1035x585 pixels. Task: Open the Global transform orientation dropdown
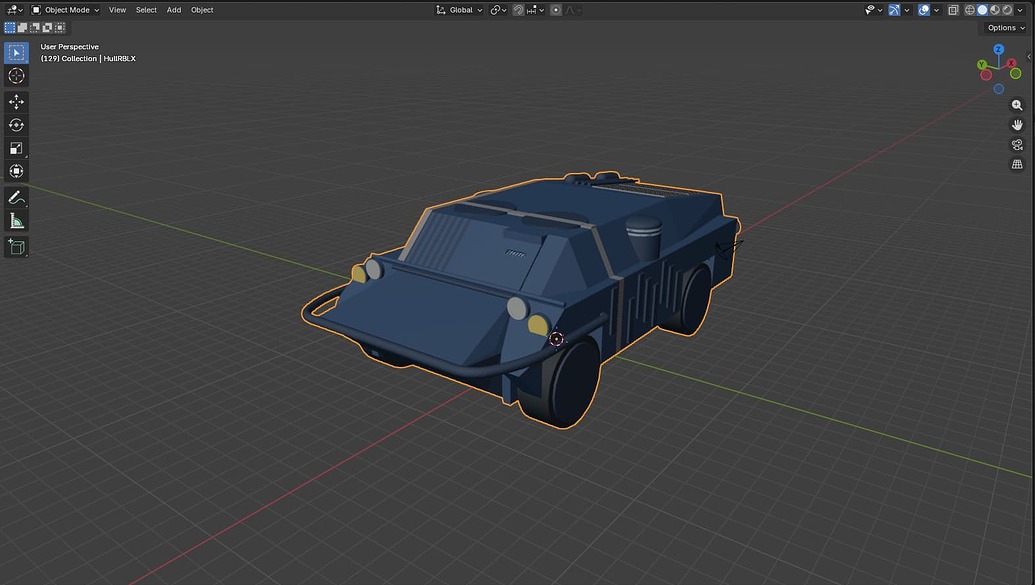(x=459, y=10)
